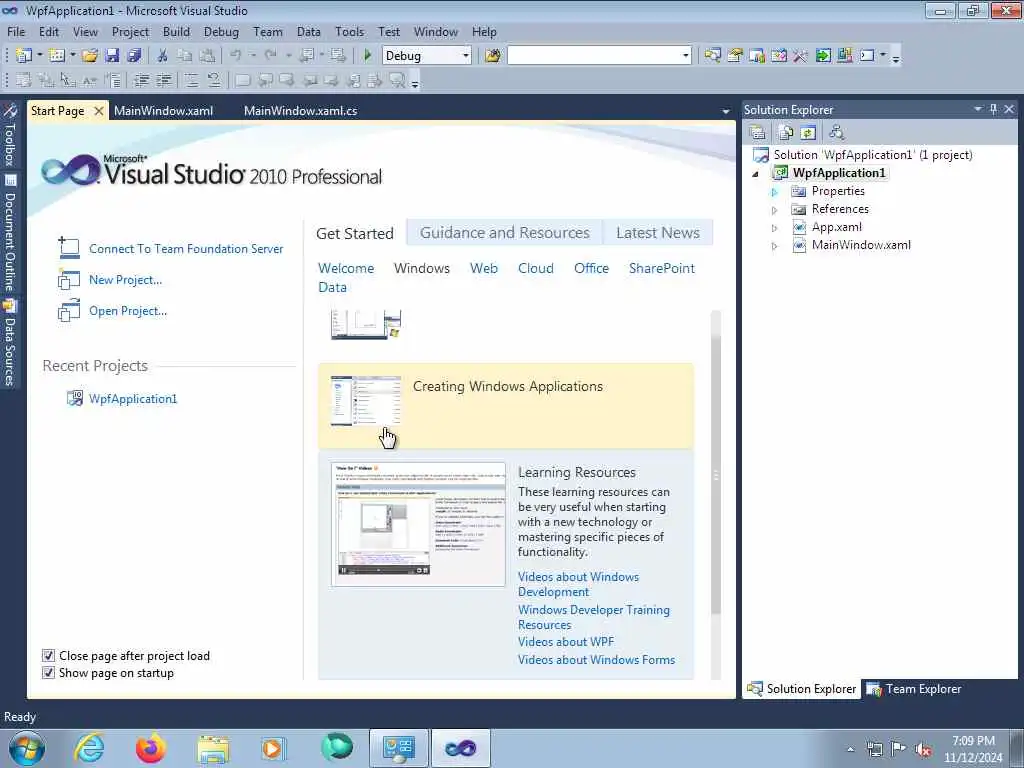The image size is (1024, 768).
Task: Open the Debug menu
Action: pos(221,31)
